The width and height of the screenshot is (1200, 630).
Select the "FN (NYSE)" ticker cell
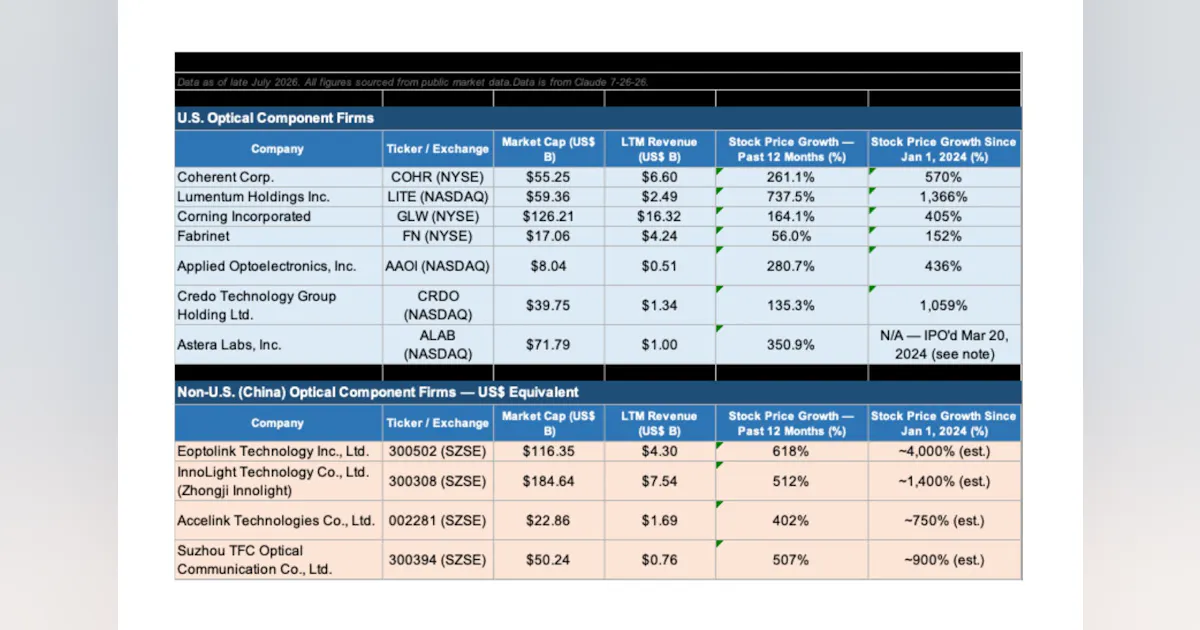(438, 236)
